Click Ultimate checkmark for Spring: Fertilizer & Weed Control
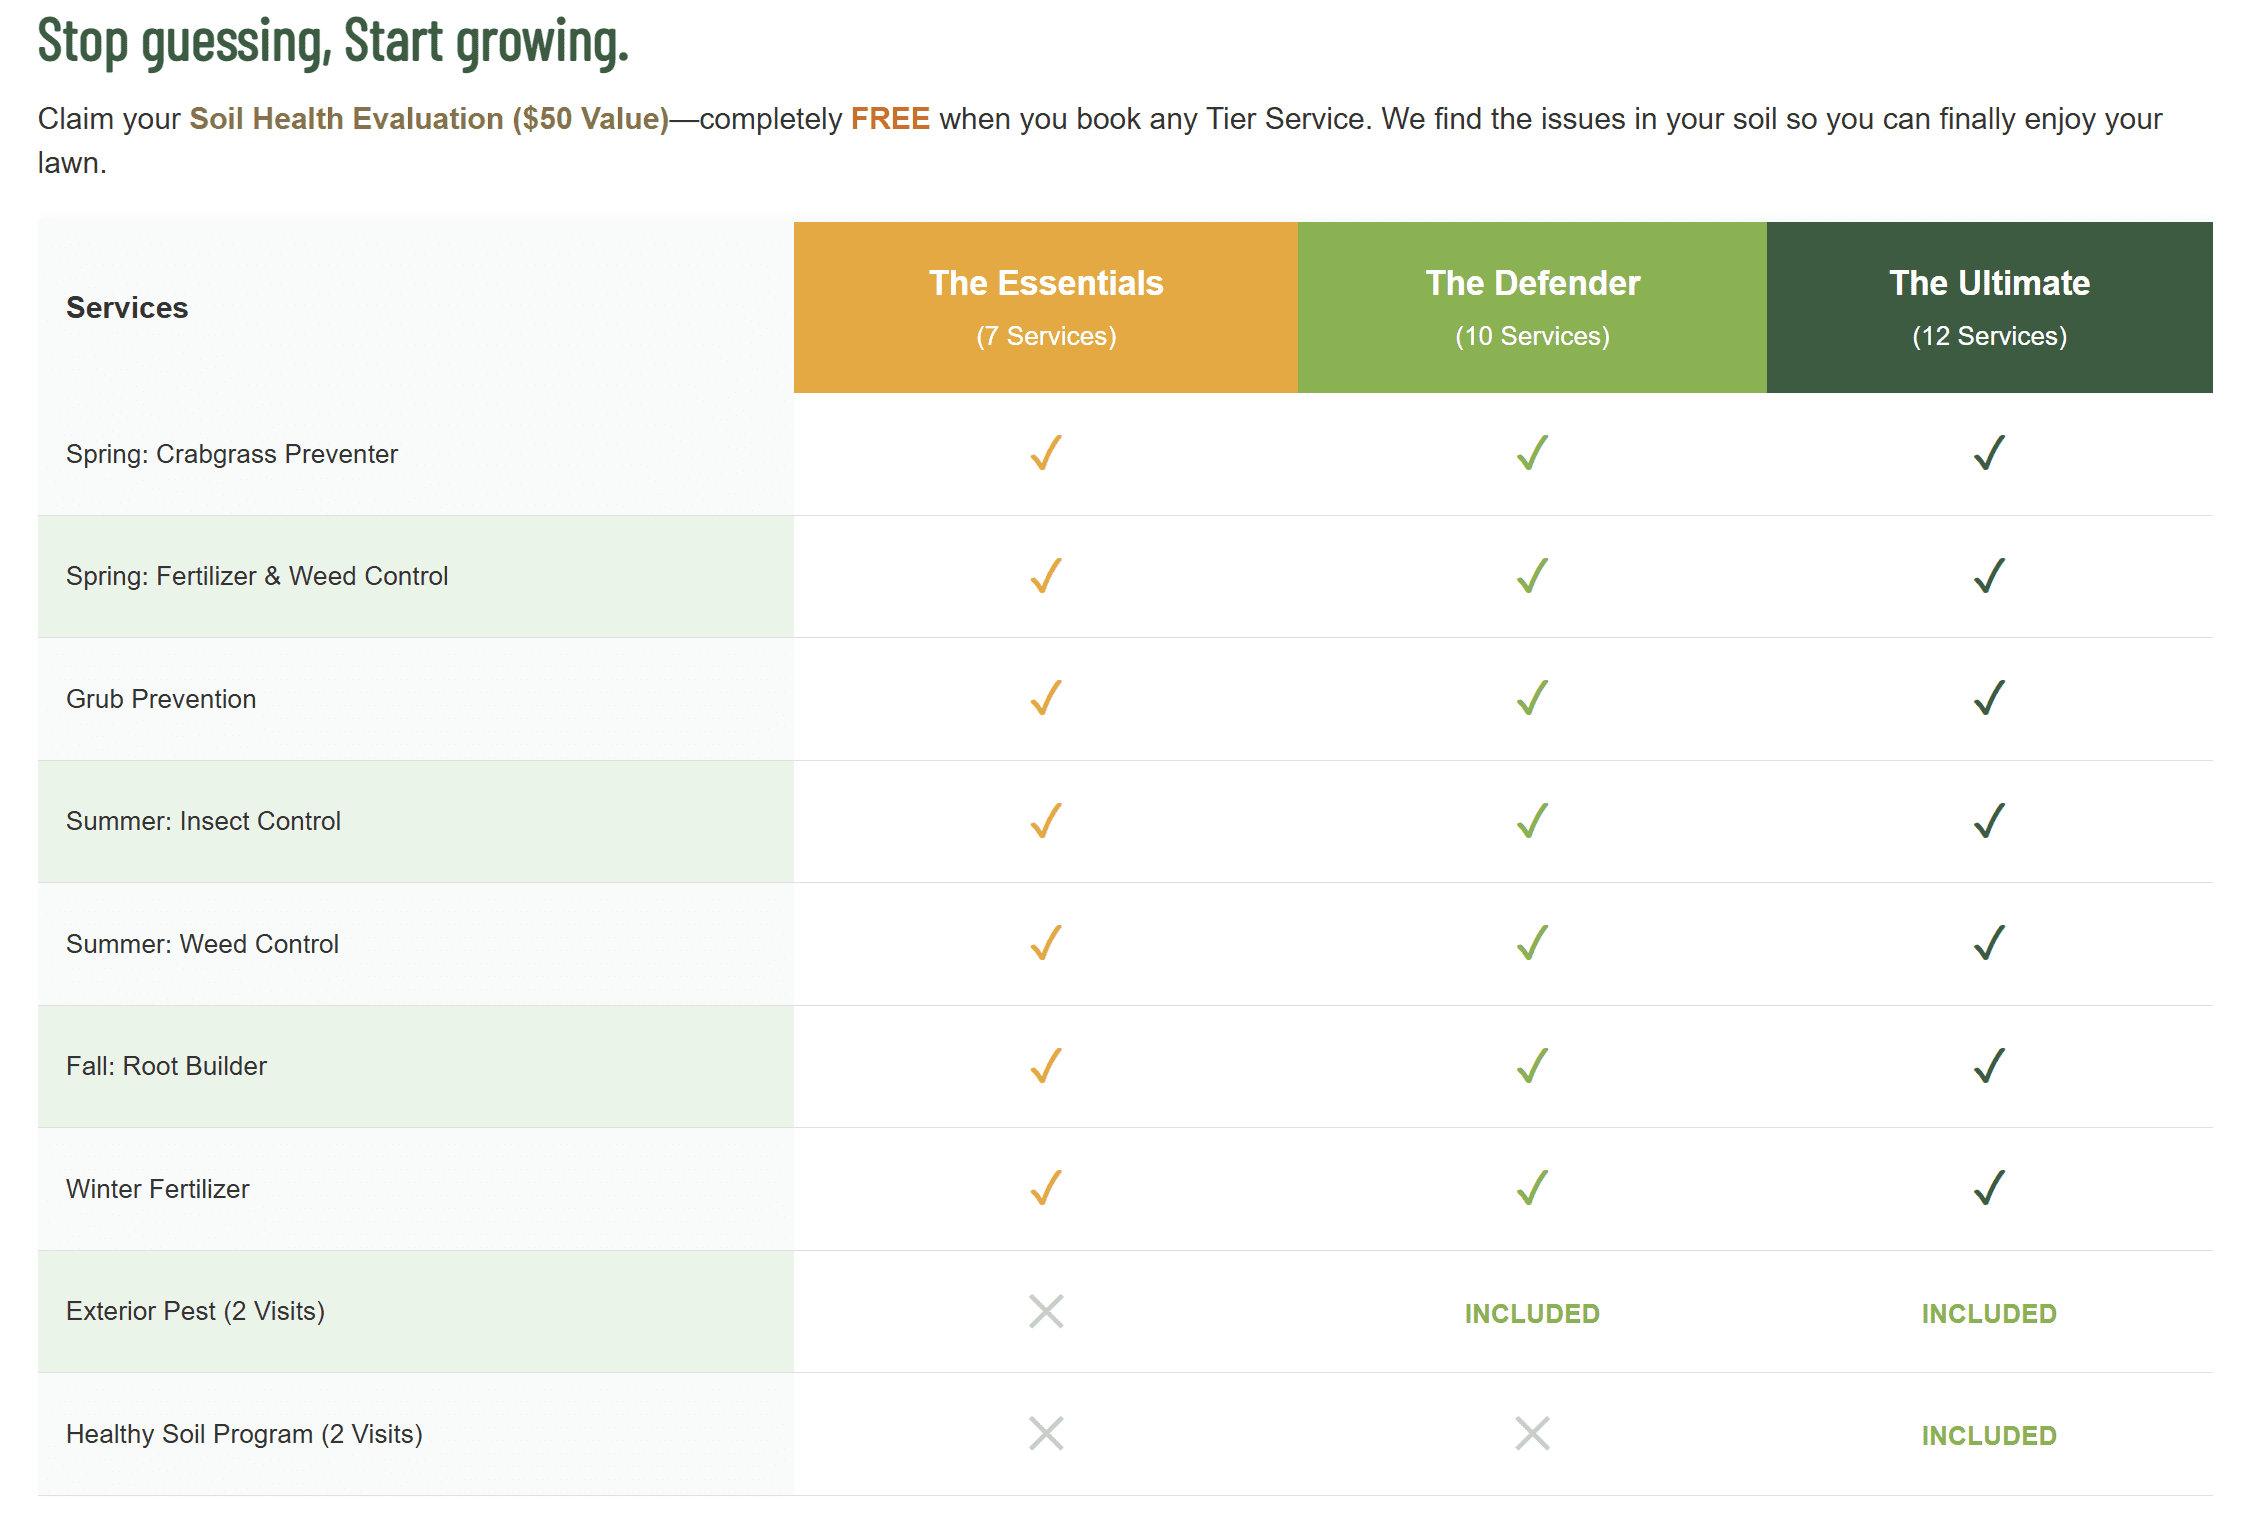 pos(1989,576)
